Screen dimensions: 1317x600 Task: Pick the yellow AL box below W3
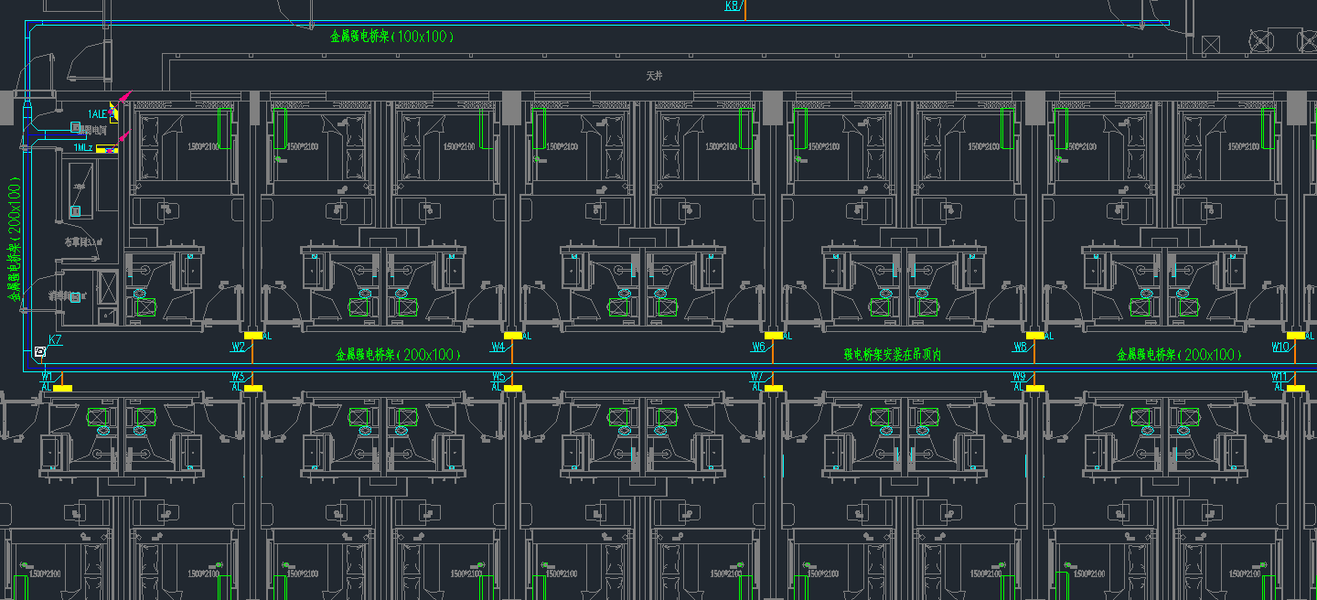coord(253,387)
